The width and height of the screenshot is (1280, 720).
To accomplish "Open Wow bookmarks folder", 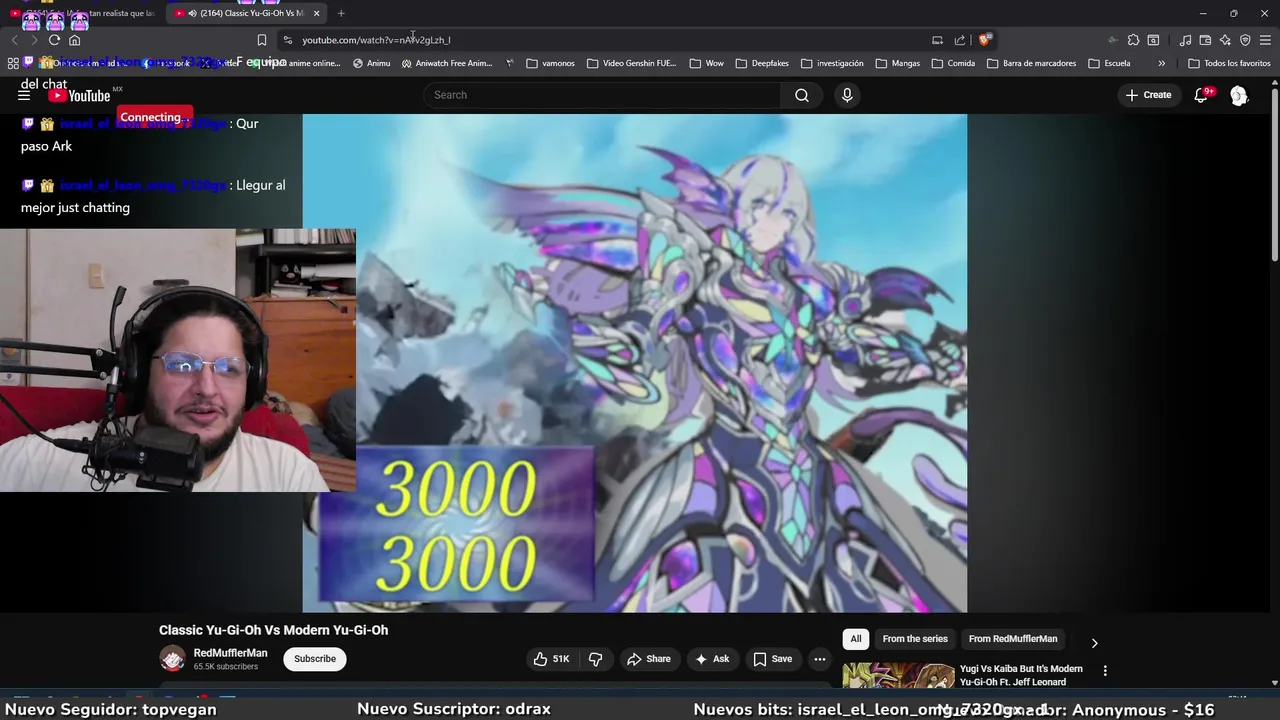I will 706,63.
